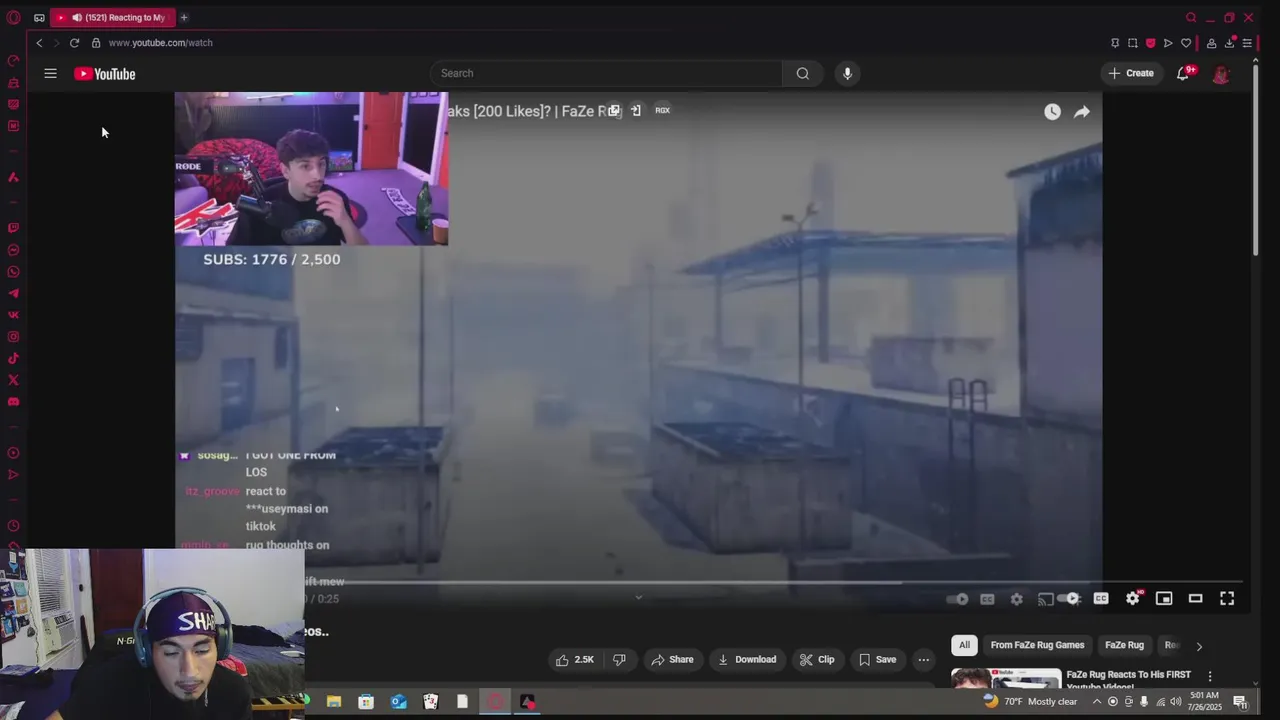Select the From FaZe Rug Games chip
This screenshot has width=1280, height=720.
coord(1037,645)
